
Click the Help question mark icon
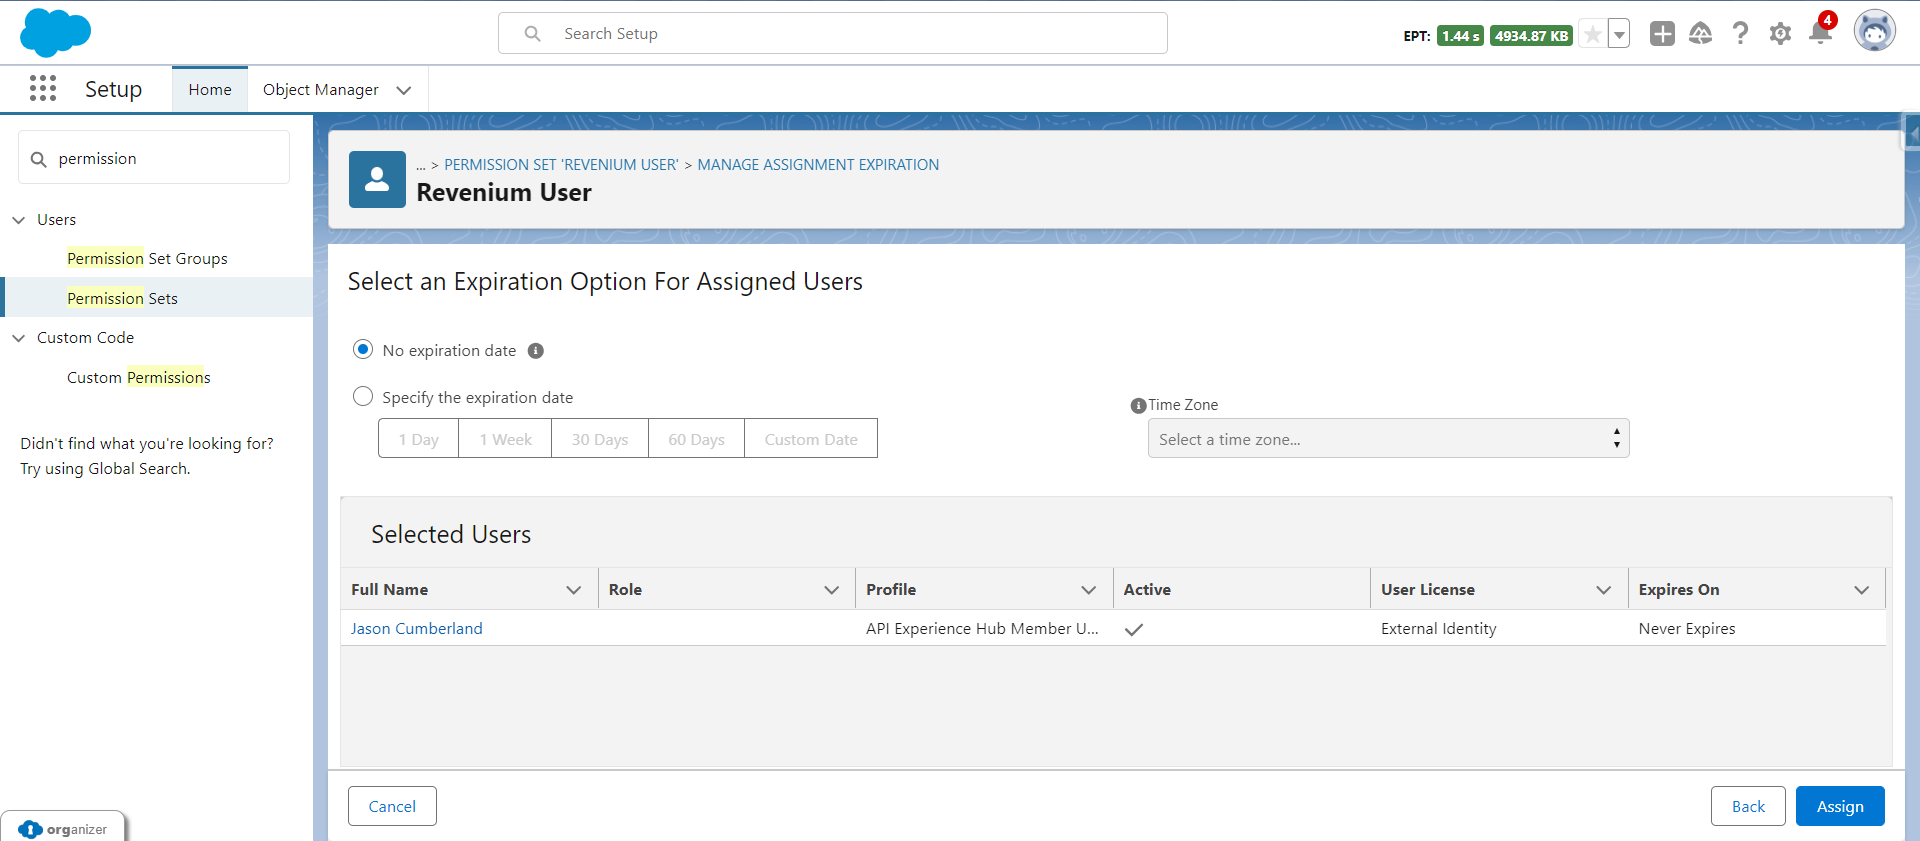click(1740, 34)
